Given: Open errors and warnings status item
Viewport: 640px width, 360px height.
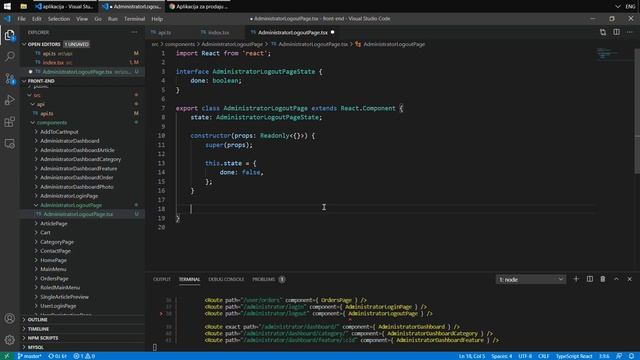Looking at the screenshot, I should [x=84, y=356].
